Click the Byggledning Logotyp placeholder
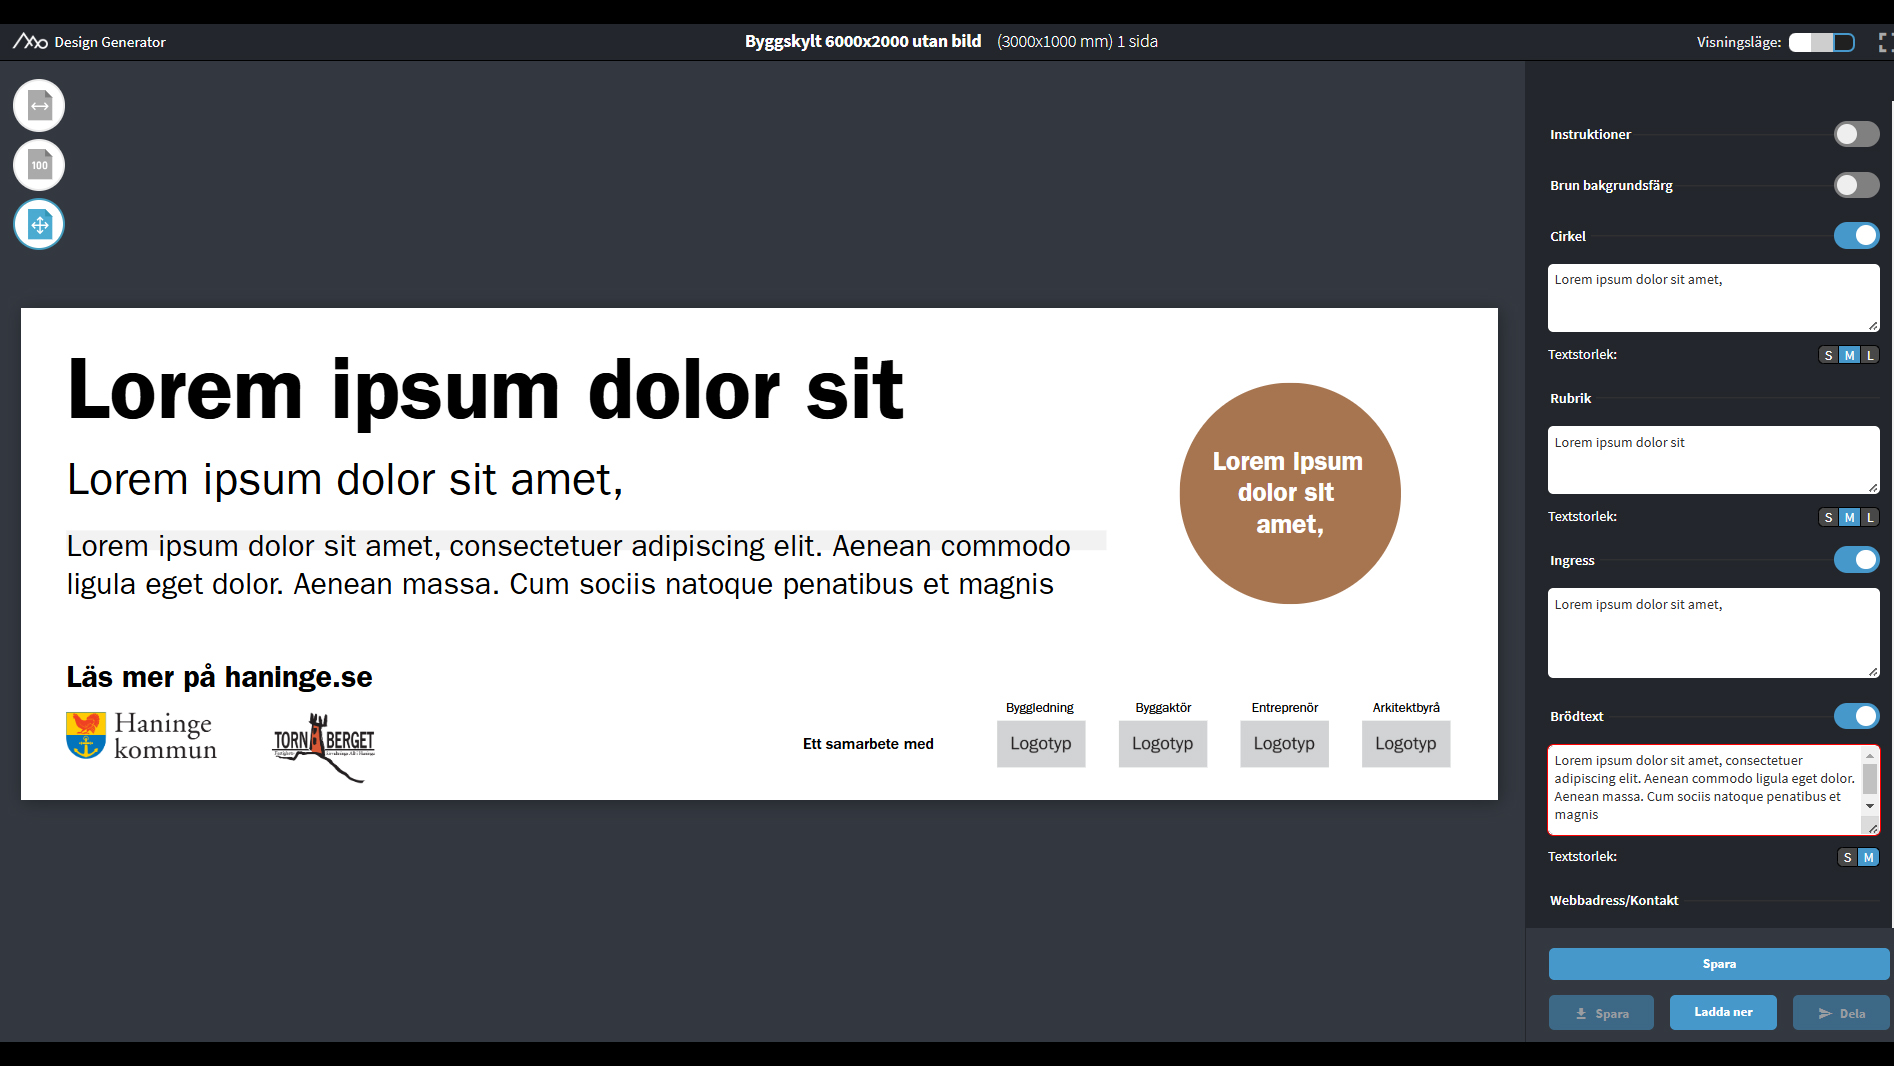 (x=1040, y=744)
